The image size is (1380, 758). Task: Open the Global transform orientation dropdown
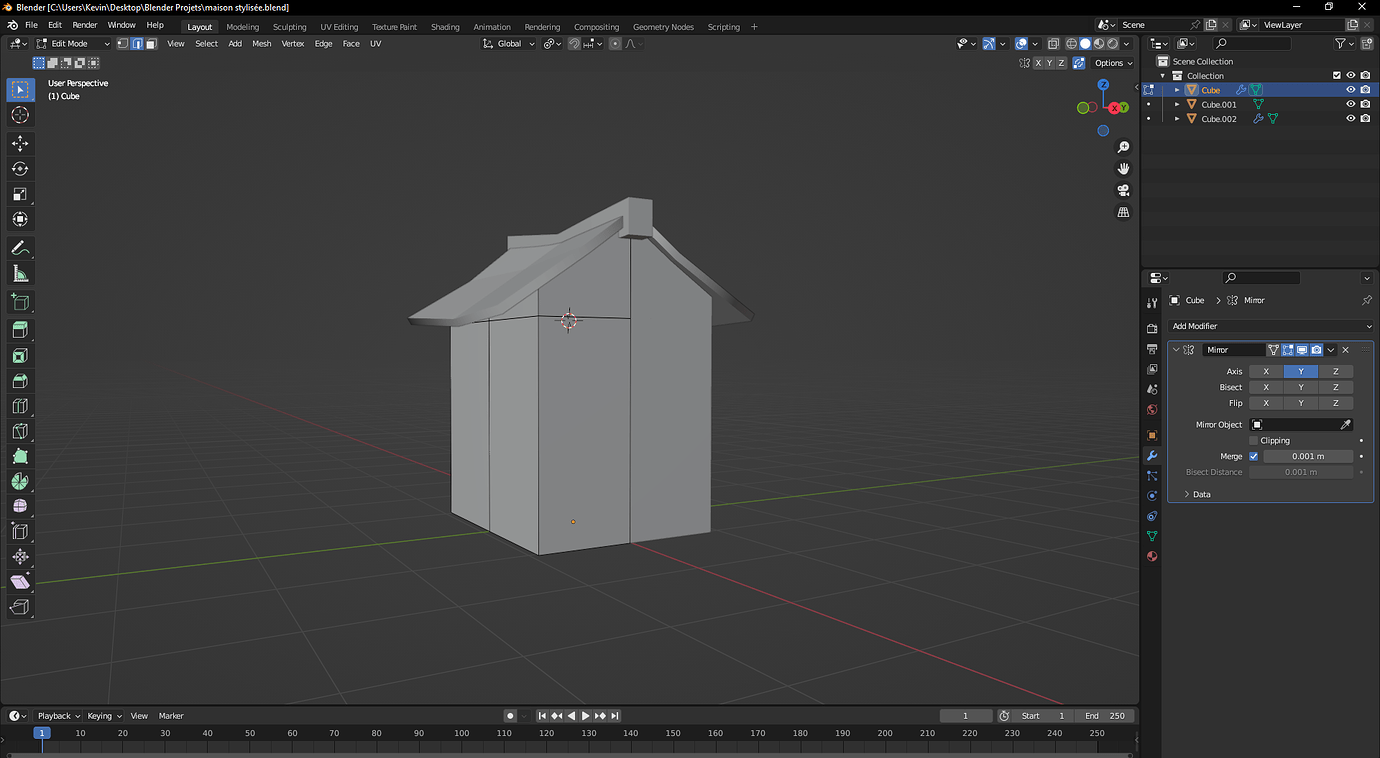pyautogui.click(x=508, y=43)
